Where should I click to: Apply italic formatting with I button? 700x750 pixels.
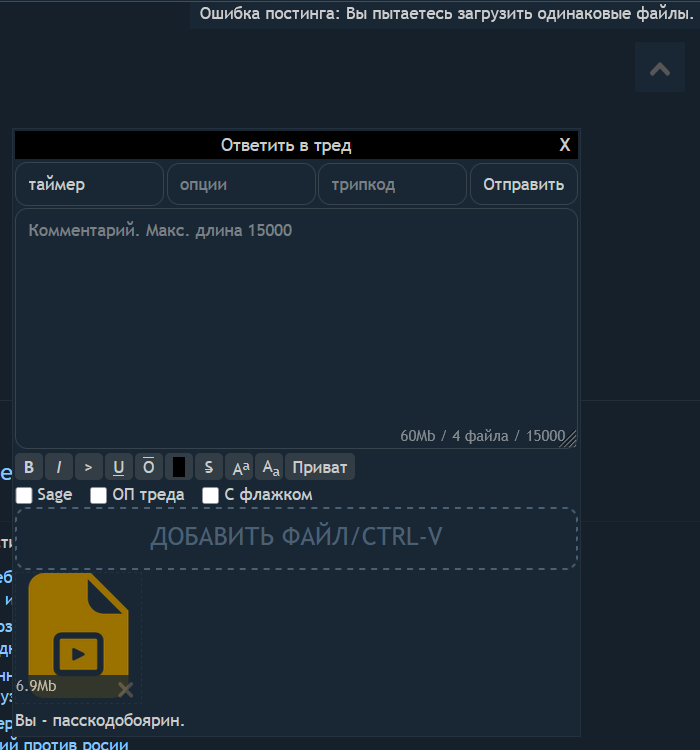pos(59,467)
